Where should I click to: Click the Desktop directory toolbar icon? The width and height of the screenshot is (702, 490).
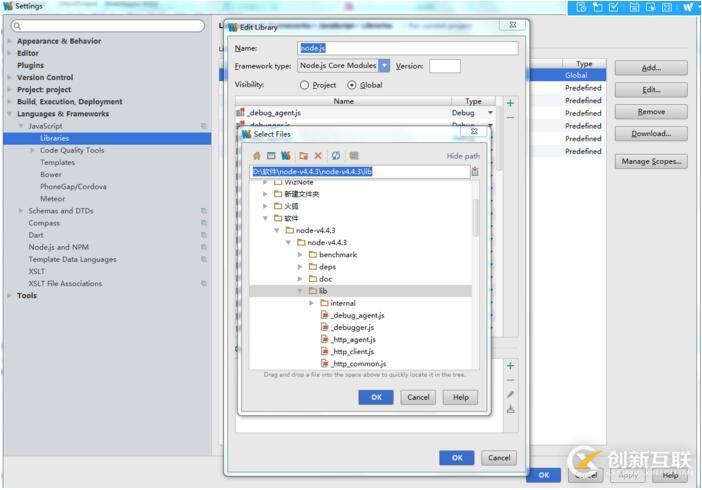pyautogui.click(x=271, y=156)
